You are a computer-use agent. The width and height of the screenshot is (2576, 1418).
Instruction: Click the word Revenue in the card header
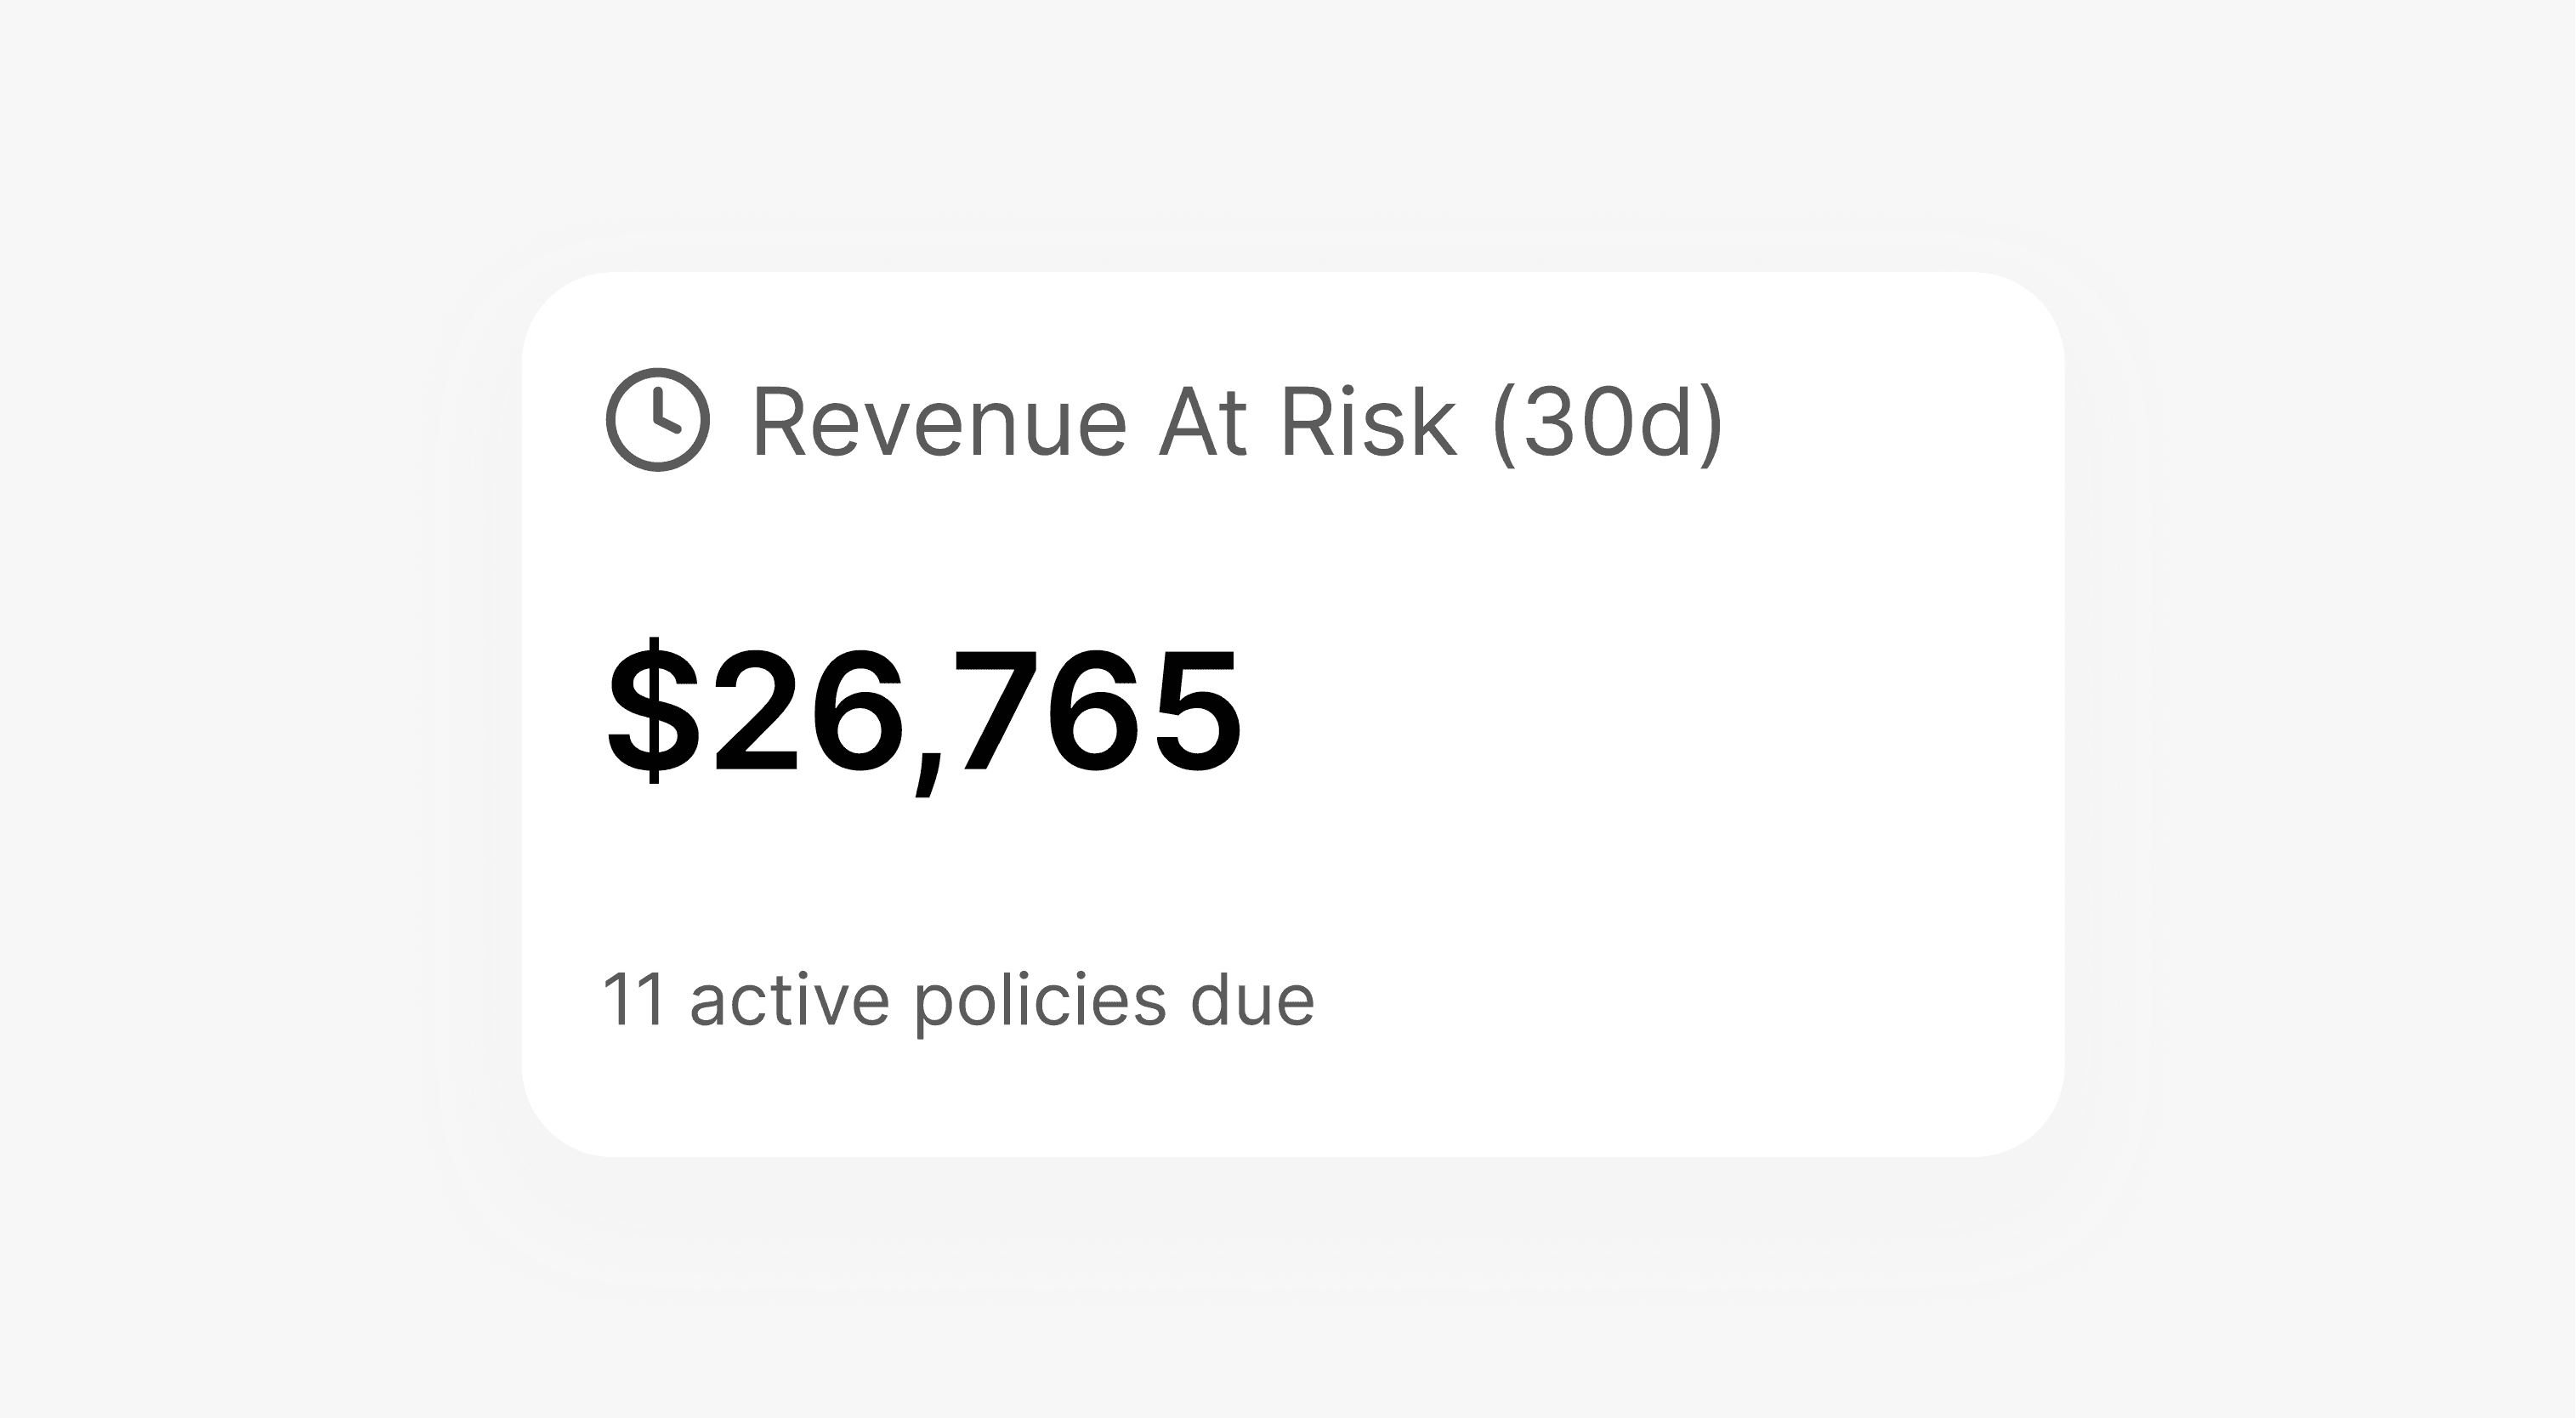coord(938,424)
